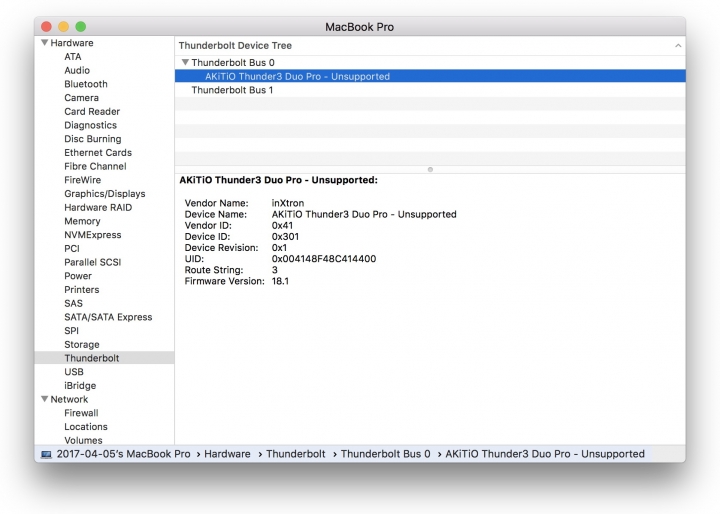Click the bold device details heading
720x514 pixels.
coord(278,180)
